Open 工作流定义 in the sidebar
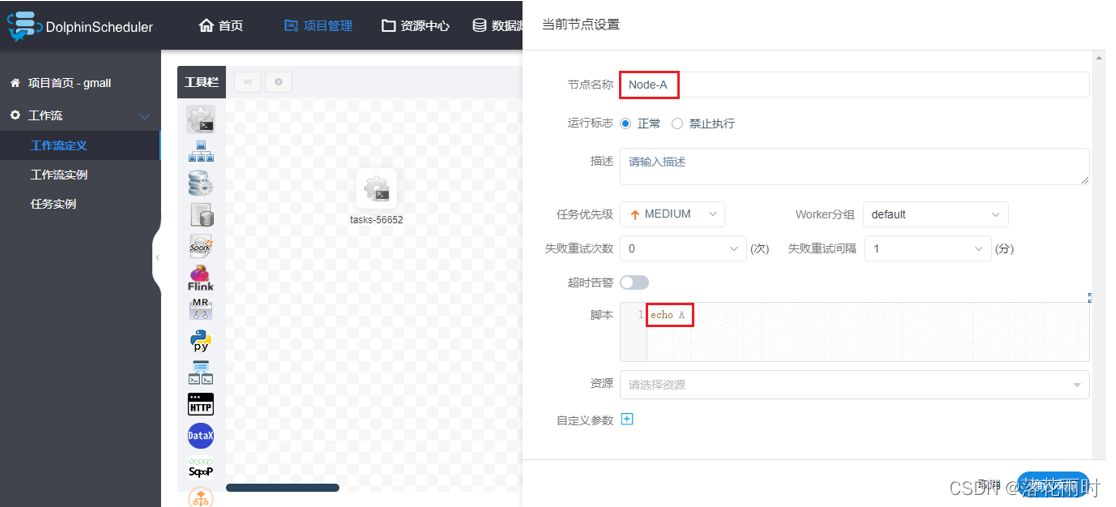The image size is (1116, 507). point(80,145)
